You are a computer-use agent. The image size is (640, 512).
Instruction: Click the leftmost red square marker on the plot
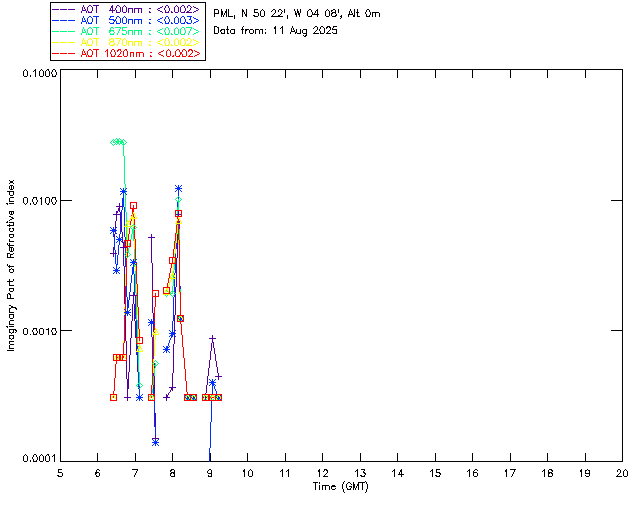[113, 397]
